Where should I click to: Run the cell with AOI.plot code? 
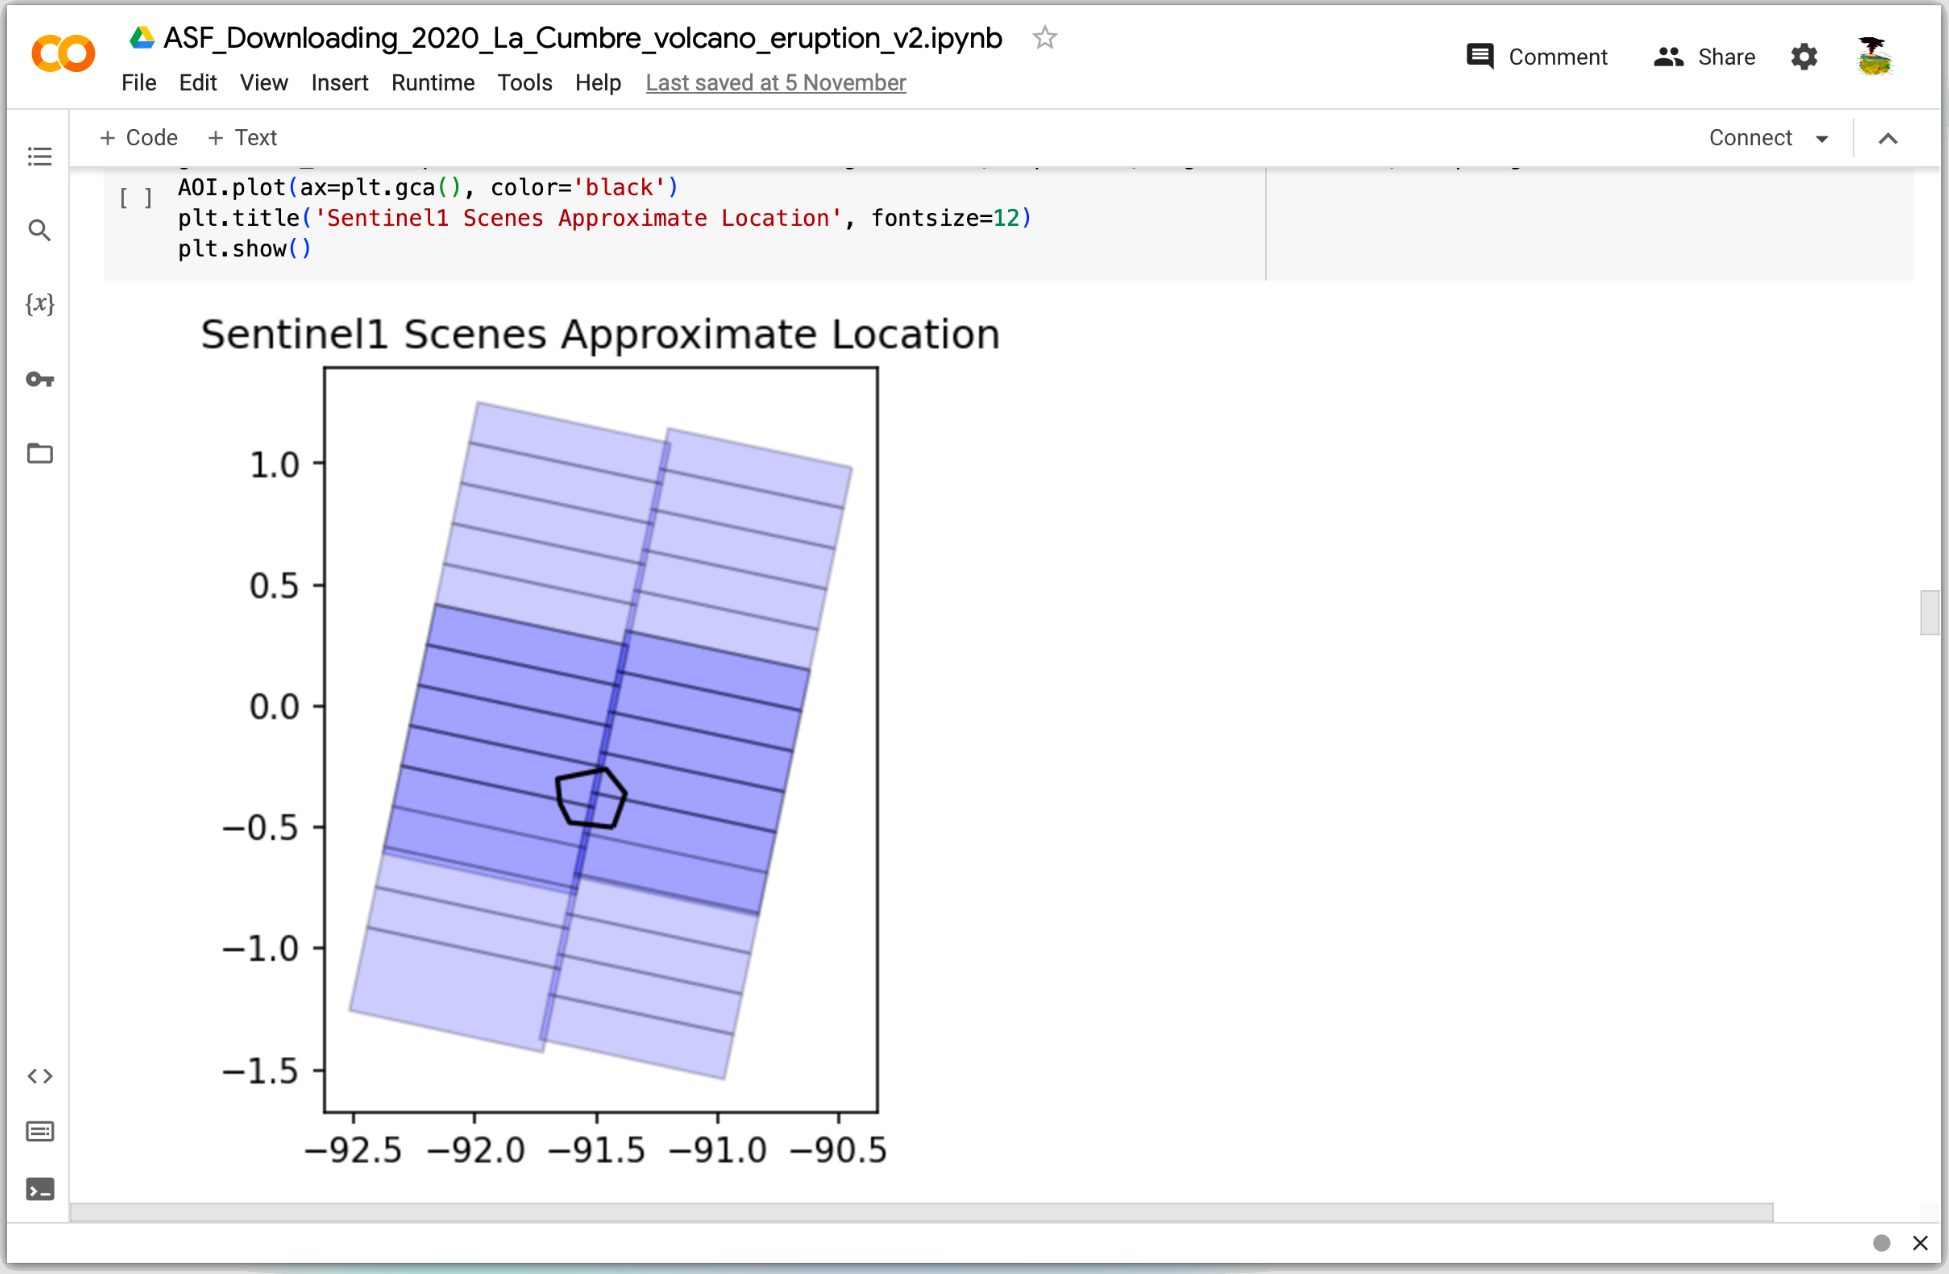point(136,198)
